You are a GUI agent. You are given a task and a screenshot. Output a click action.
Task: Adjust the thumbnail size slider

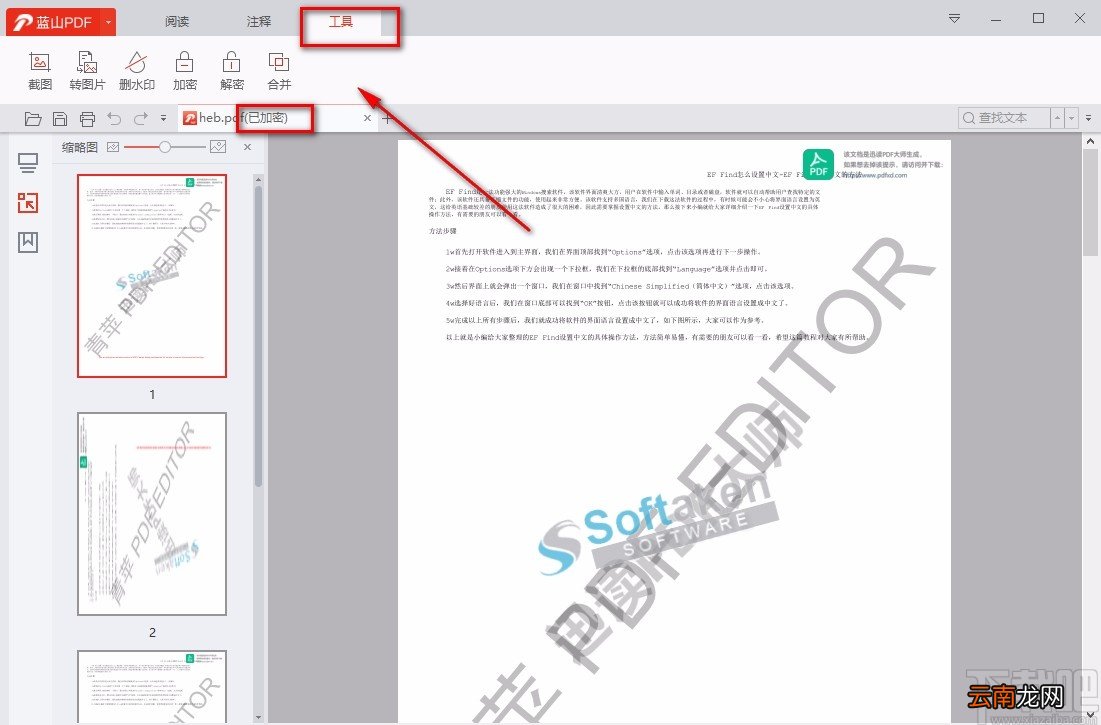164,147
